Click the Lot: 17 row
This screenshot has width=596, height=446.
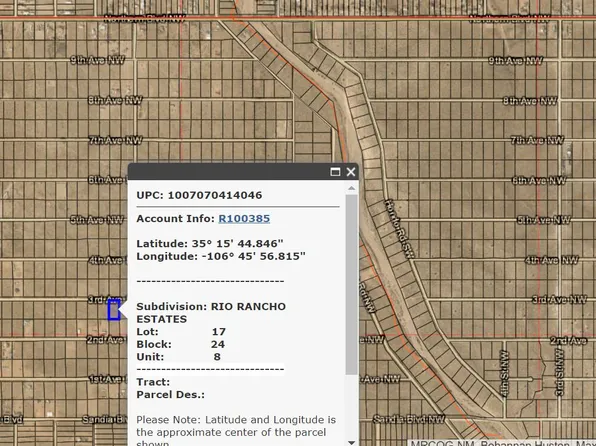click(181, 332)
